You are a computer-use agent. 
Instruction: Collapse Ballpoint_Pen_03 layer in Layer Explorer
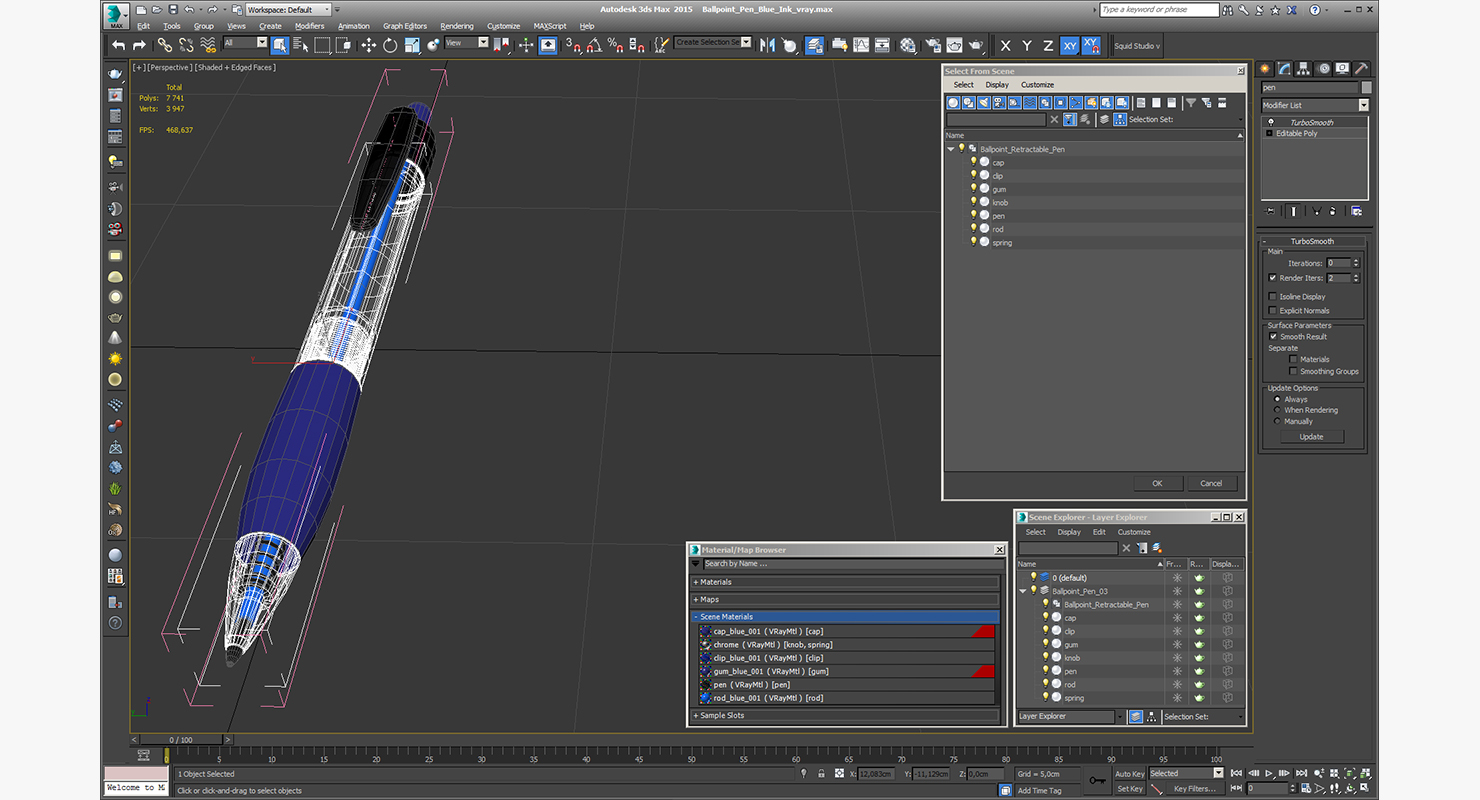tap(1022, 591)
